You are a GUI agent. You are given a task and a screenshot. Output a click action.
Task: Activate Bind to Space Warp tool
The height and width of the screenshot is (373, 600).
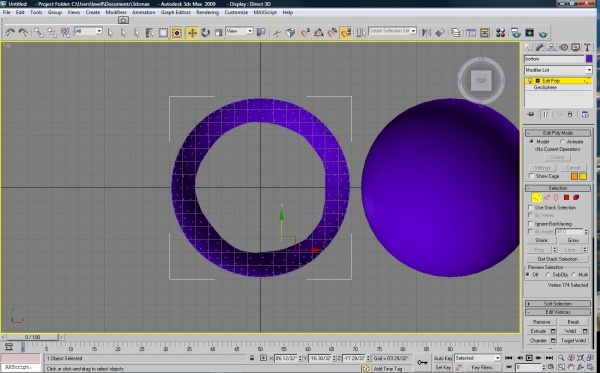65,33
